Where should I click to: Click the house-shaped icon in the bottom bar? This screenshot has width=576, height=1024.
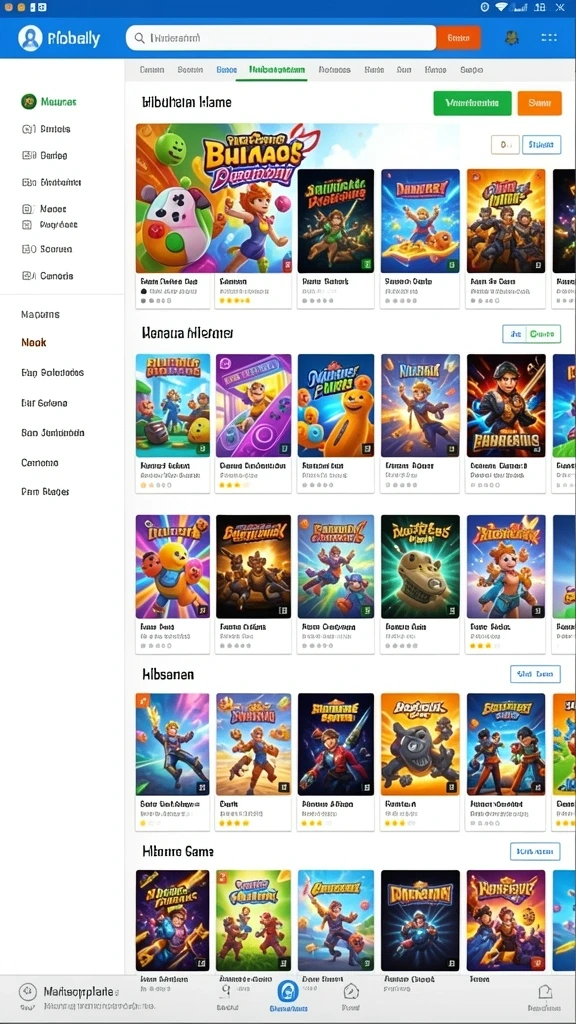click(x=351, y=991)
